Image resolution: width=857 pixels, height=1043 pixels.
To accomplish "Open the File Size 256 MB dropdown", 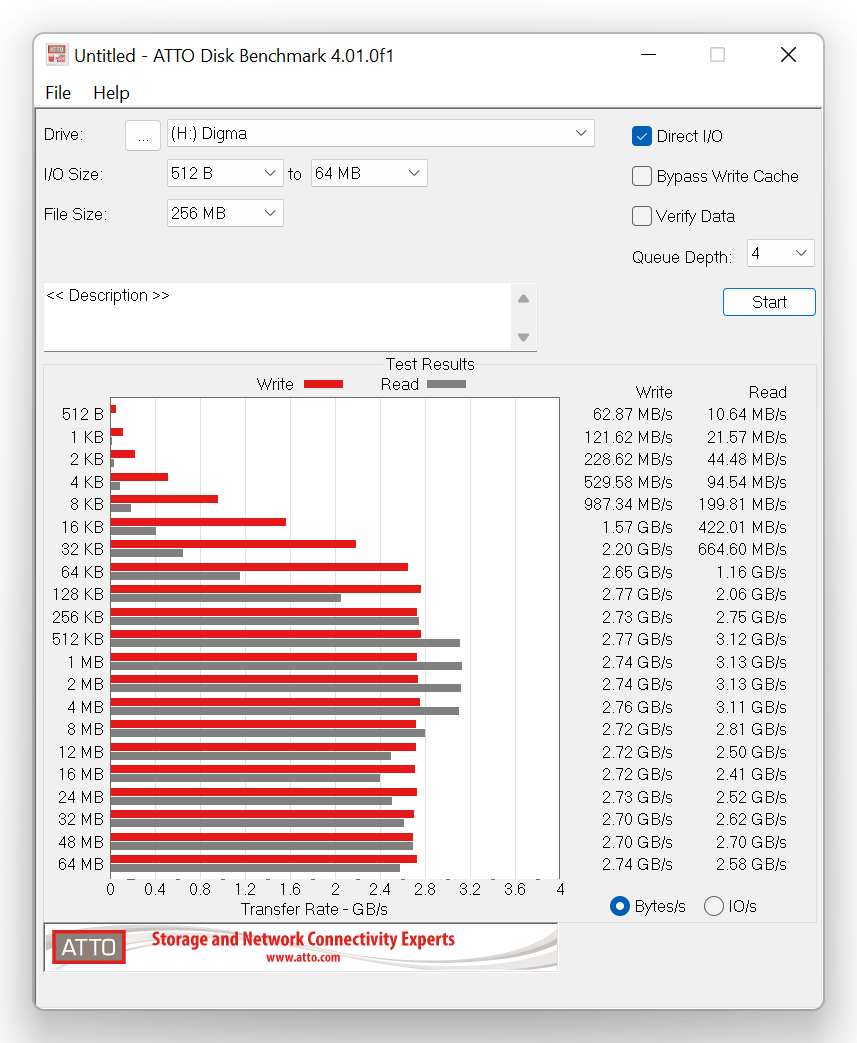I will [x=225, y=213].
